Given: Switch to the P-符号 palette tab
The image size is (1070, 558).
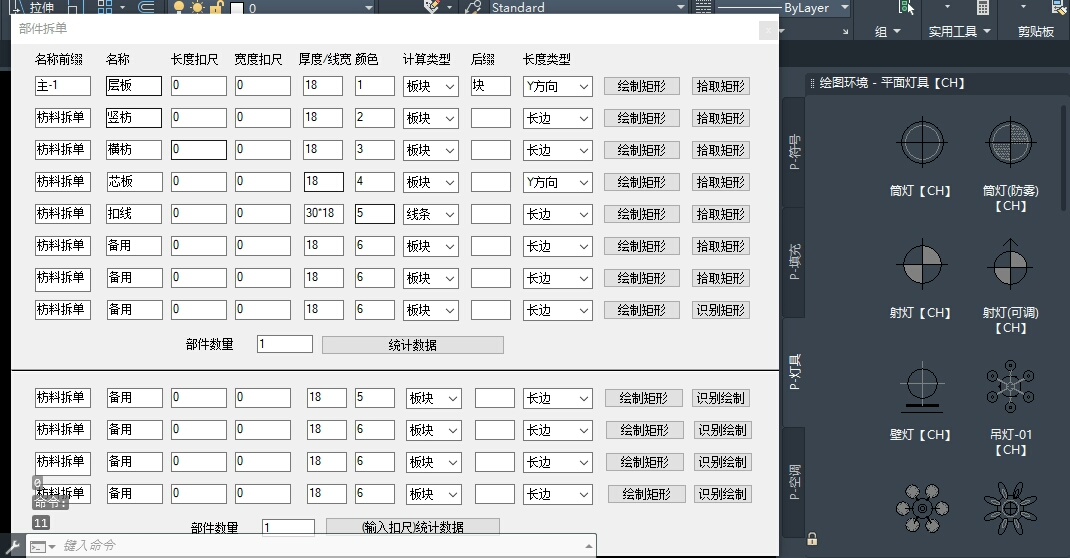Looking at the screenshot, I should pyautogui.click(x=794, y=151).
